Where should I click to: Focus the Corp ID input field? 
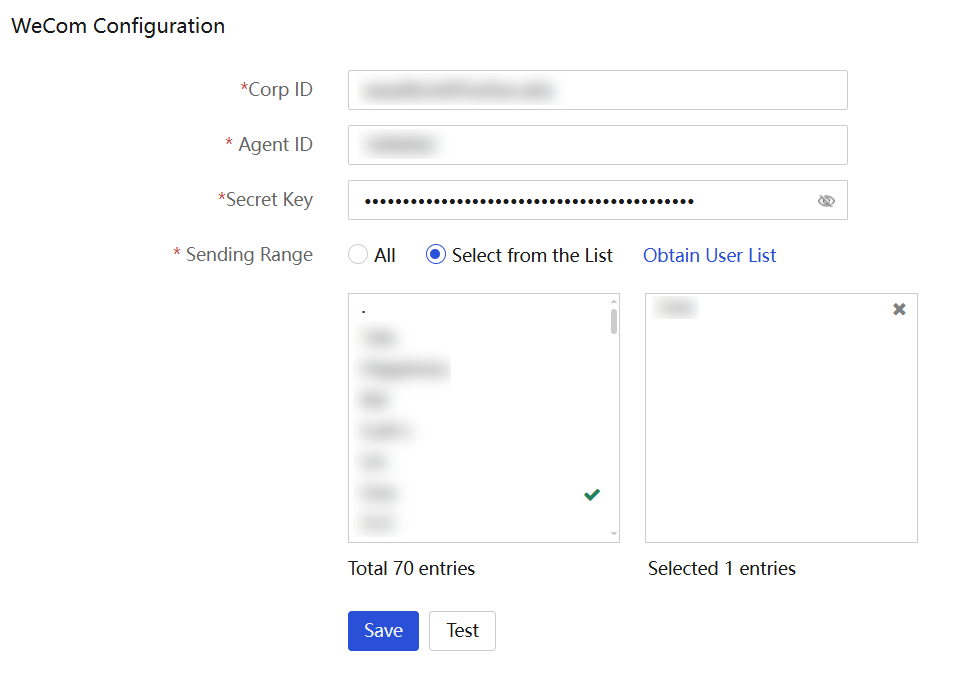pyautogui.click(x=598, y=90)
